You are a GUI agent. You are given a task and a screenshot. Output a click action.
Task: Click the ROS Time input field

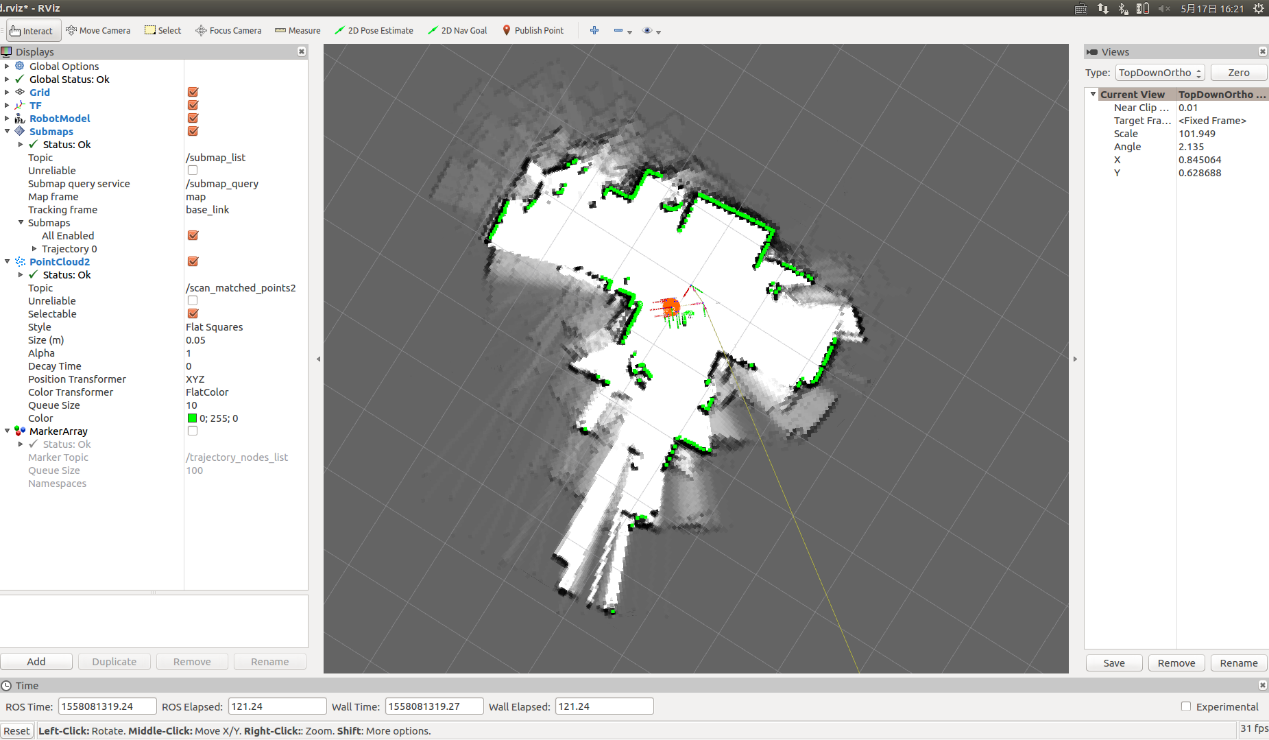[x=107, y=706]
